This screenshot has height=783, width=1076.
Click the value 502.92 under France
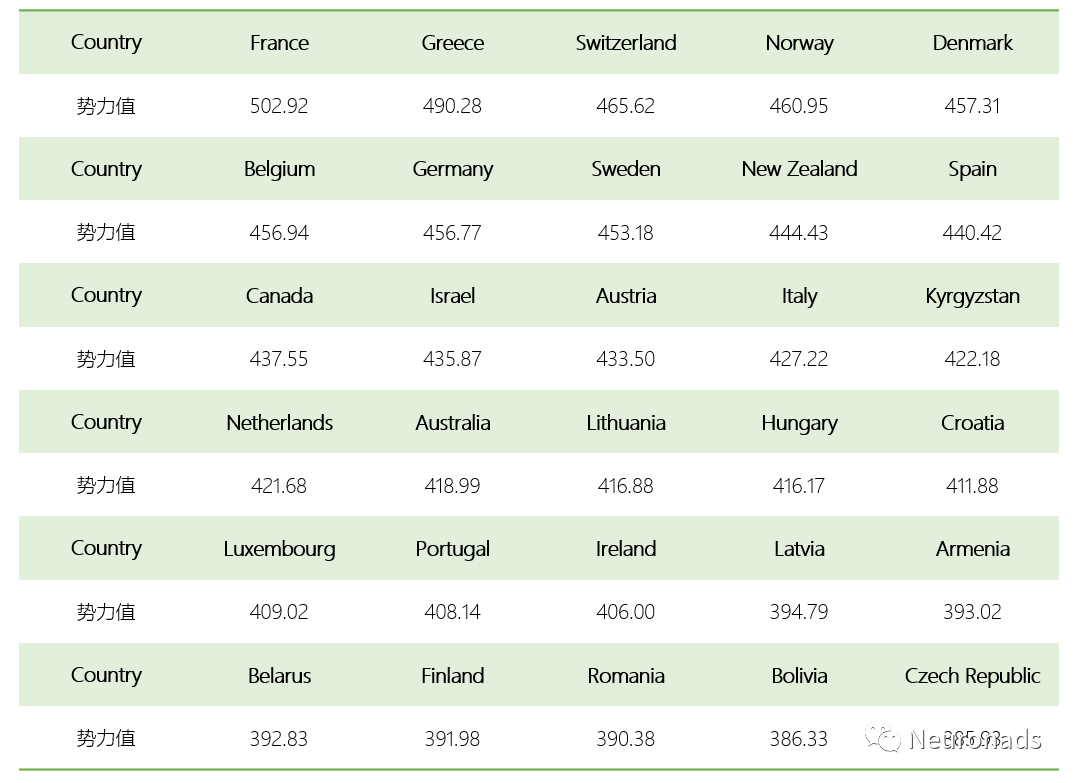point(279,106)
